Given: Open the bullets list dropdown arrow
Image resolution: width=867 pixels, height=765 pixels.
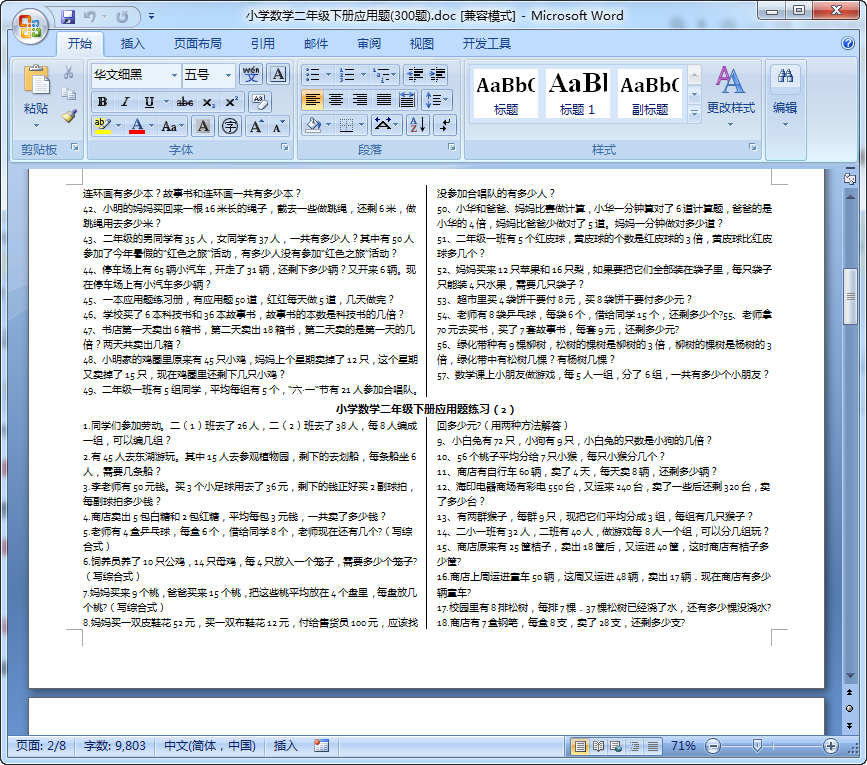Looking at the screenshot, I should pyautogui.click(x=328, y=74).
